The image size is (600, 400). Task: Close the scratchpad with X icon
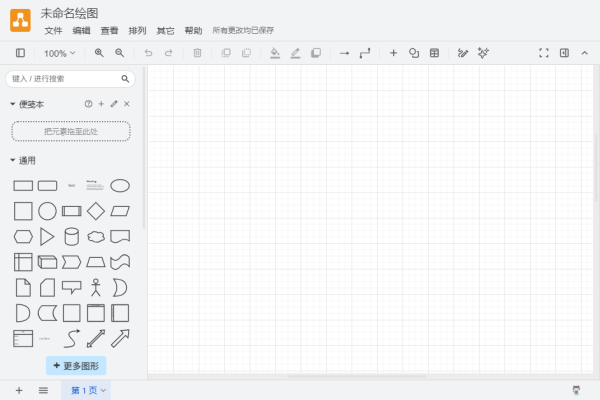tap(127, 104)
